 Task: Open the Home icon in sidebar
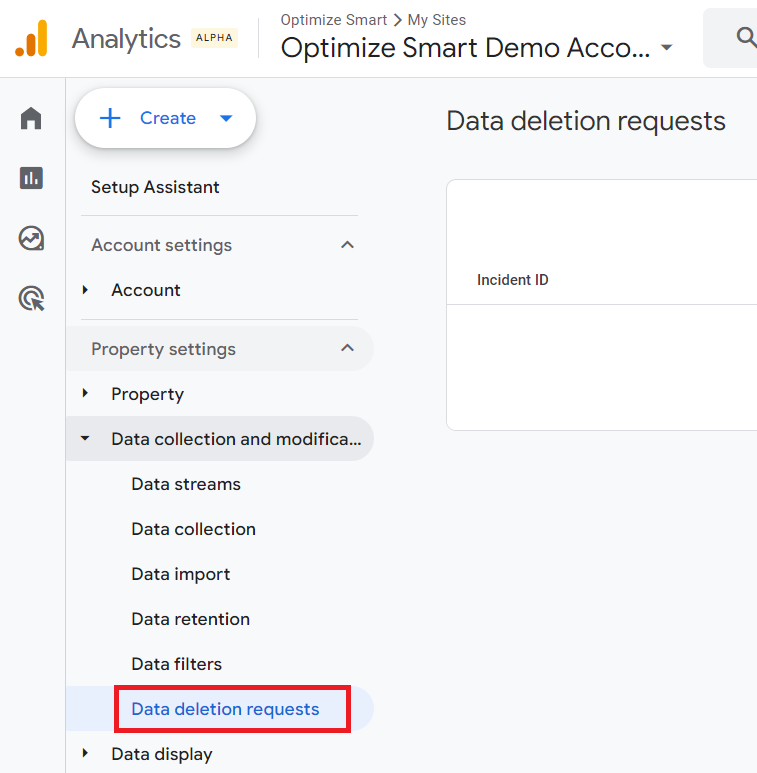31,118
